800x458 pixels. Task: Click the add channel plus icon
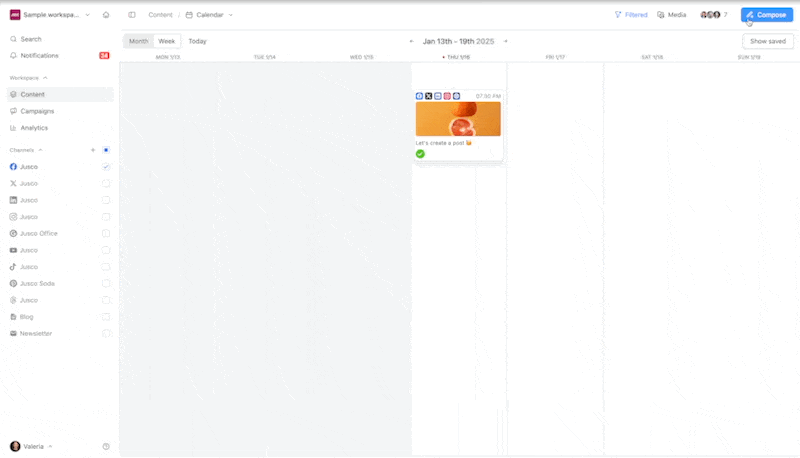pyautogui.click(x=93, y=150)
